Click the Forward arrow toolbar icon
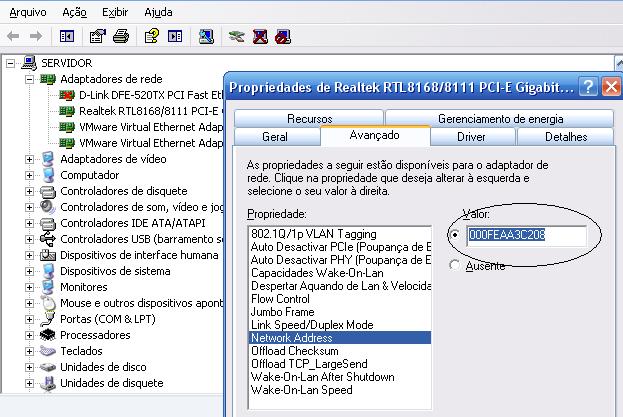Screen dimensions: 623x417 coord(36,37)
